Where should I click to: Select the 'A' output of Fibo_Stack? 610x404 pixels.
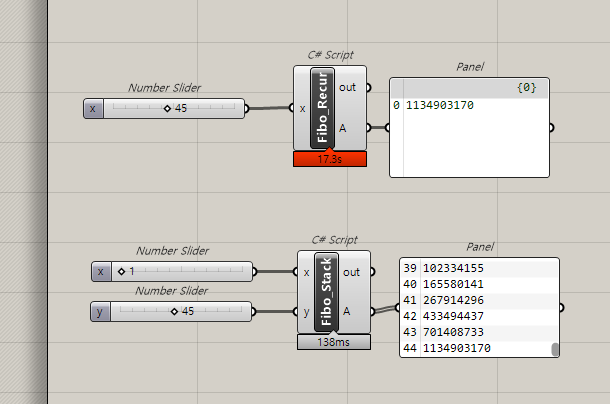pyautogui.click(x=346, y=311)
